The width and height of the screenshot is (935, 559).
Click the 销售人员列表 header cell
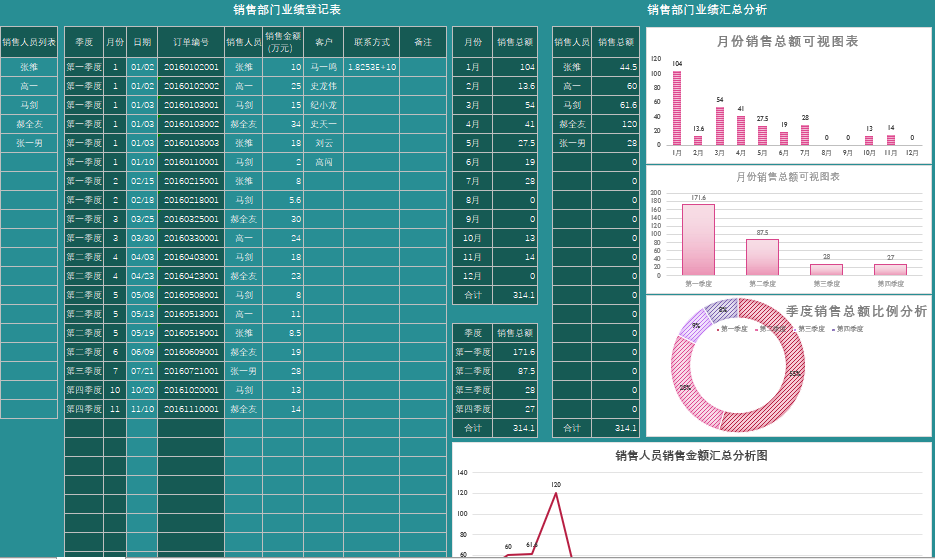(29, 42)
